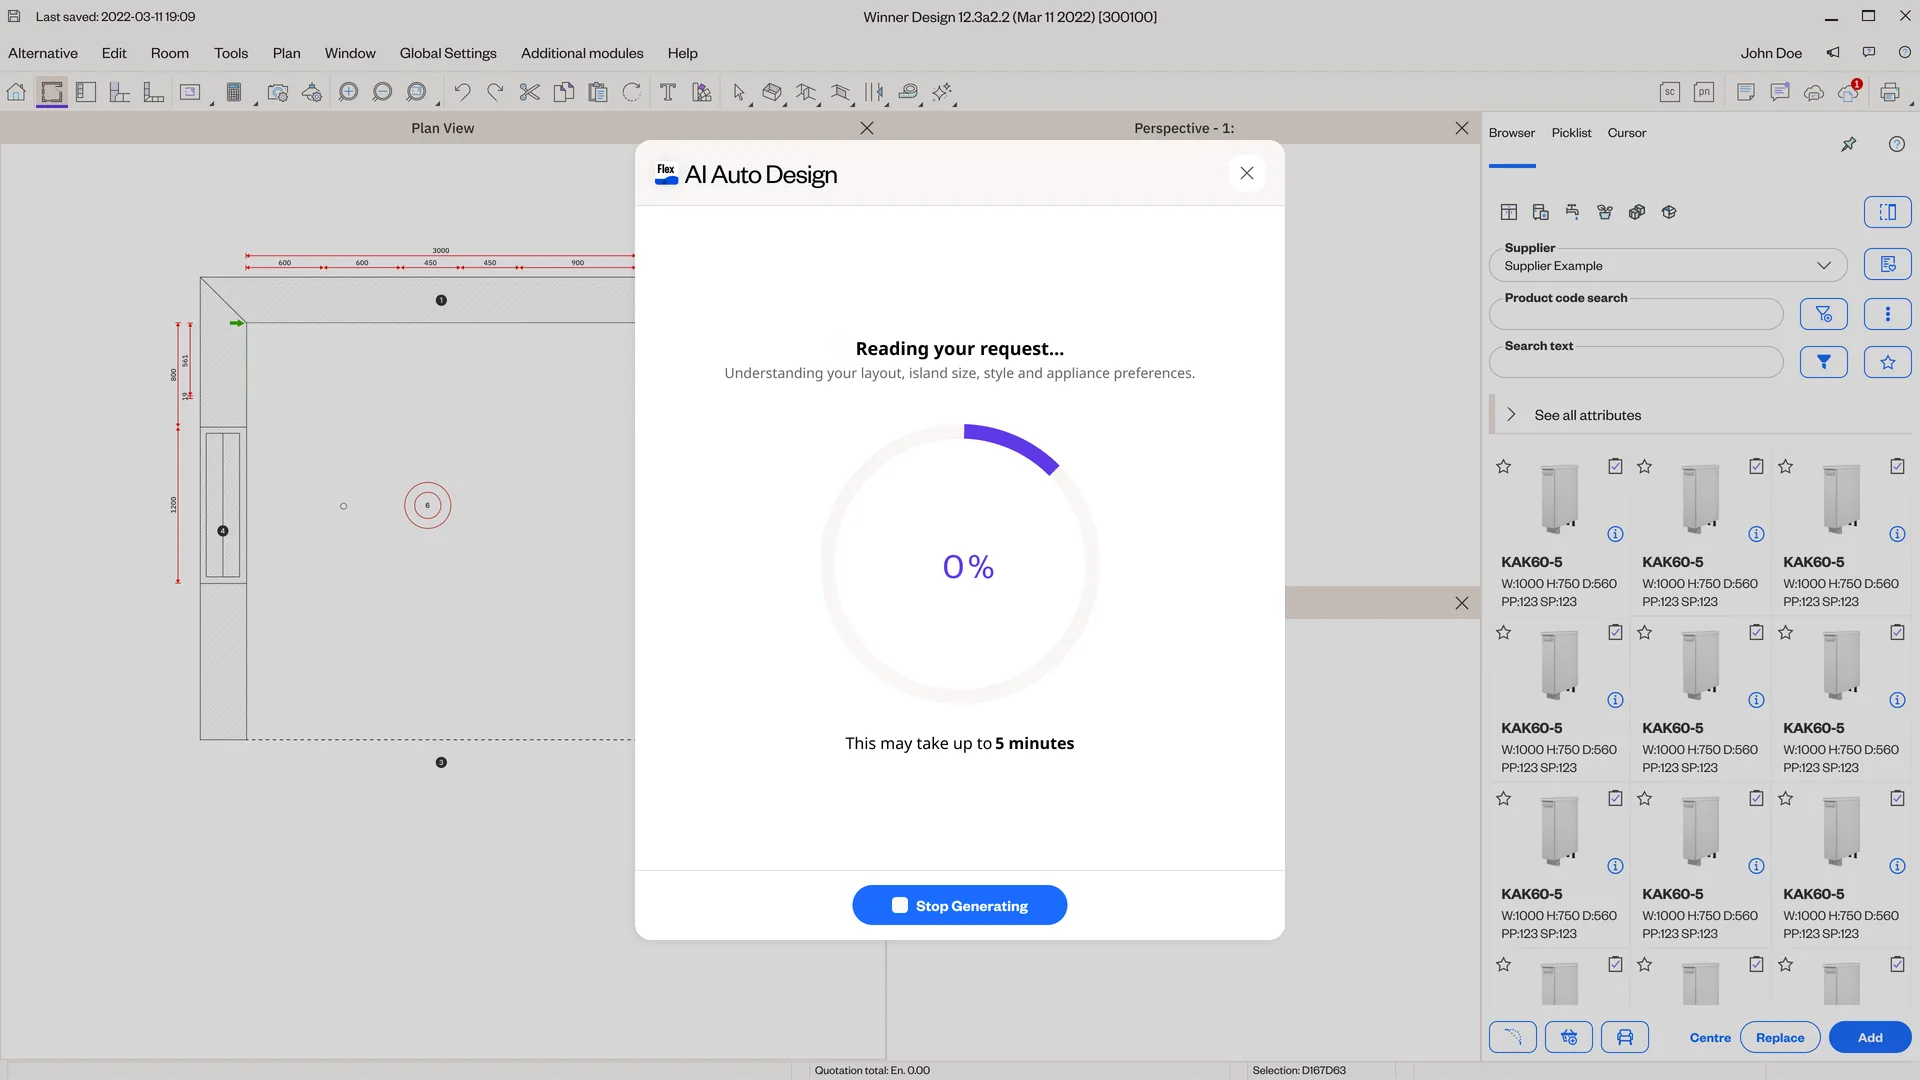
Task: Open the Alternative menu
Action: 43,53
